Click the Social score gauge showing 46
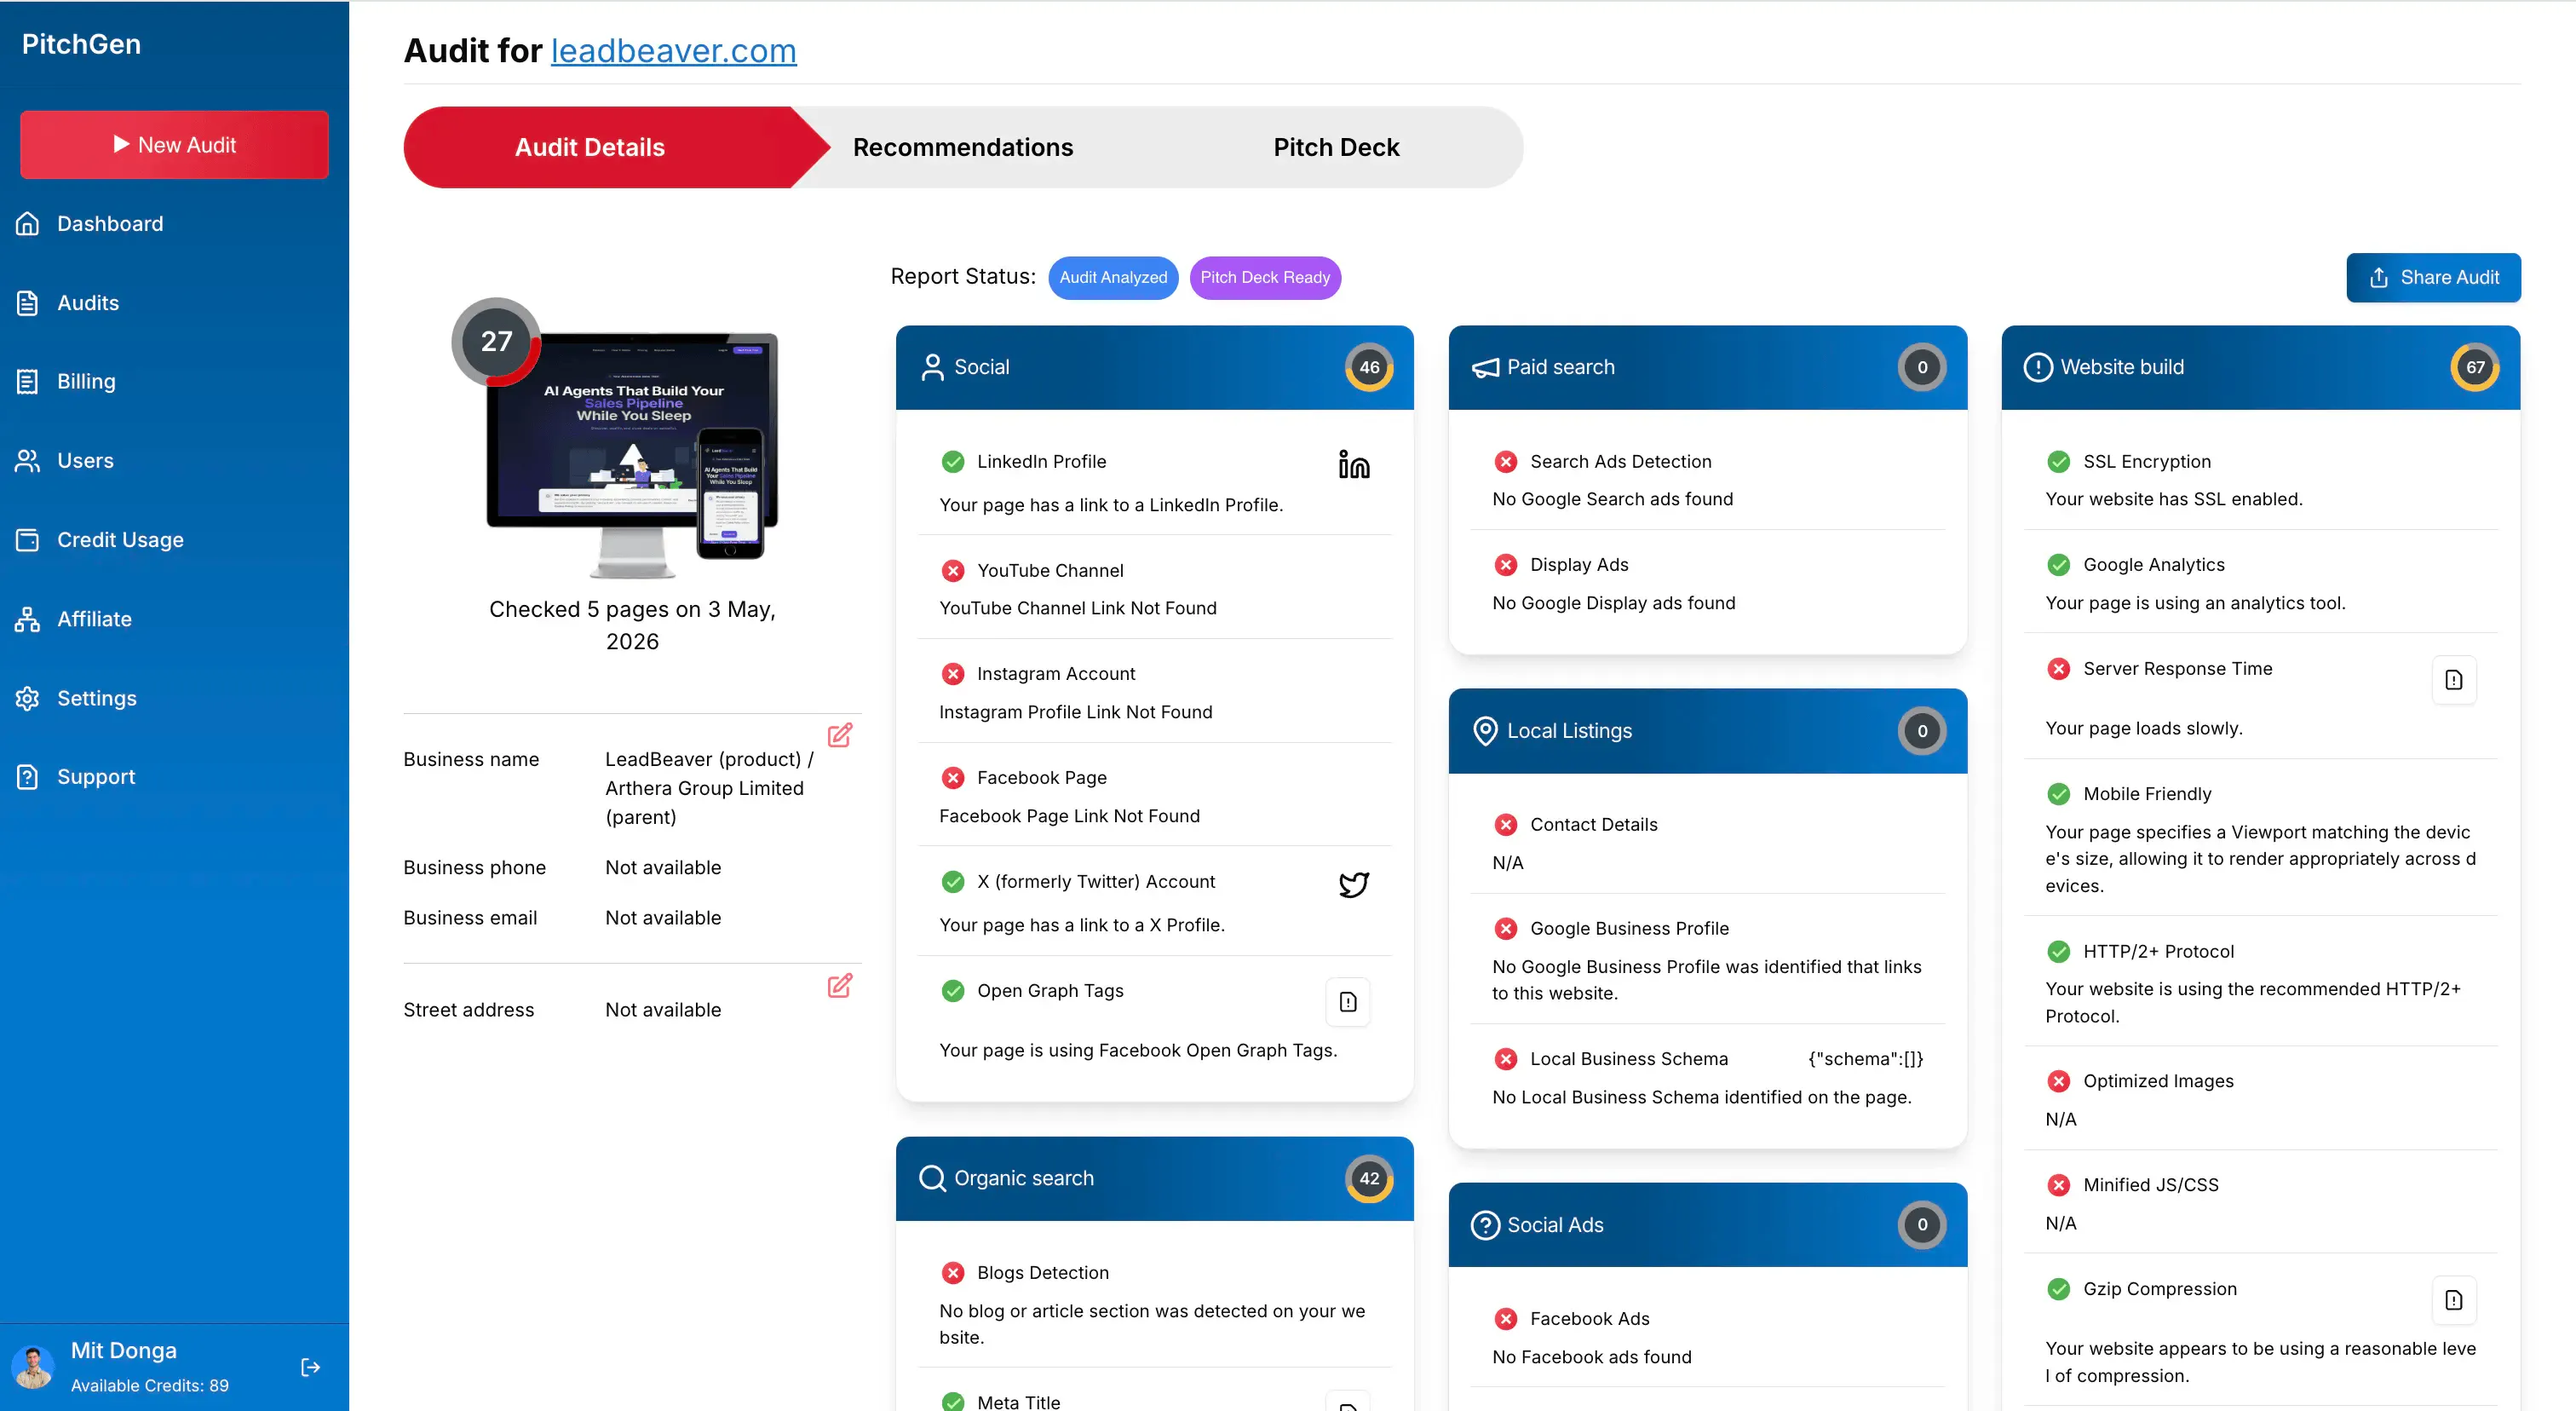This screenshot has height=1411, width=2576. [x=1369, y=367]
